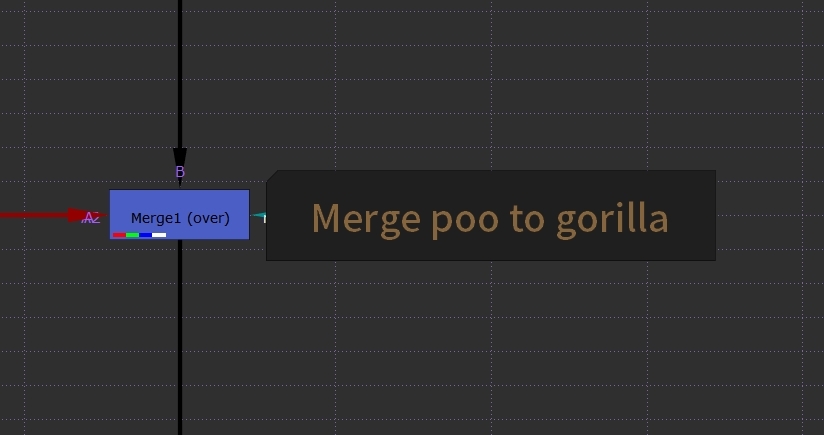Select the red pipe left of Merge1
The width and height of the screenshot is (824, 435).
(34, 215)
